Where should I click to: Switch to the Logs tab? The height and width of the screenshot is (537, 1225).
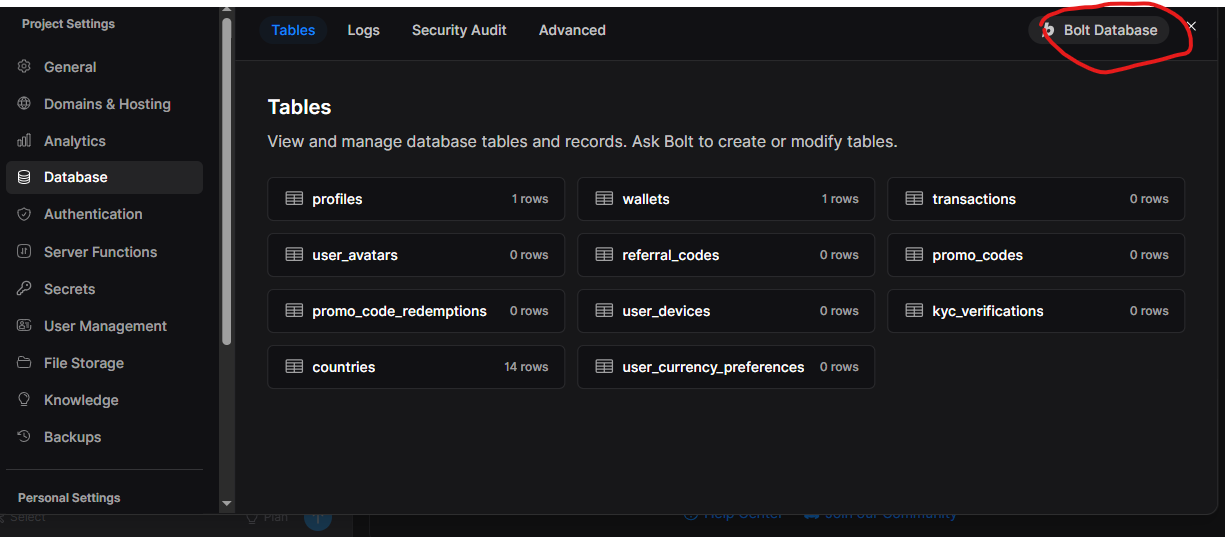click(363, 30)
